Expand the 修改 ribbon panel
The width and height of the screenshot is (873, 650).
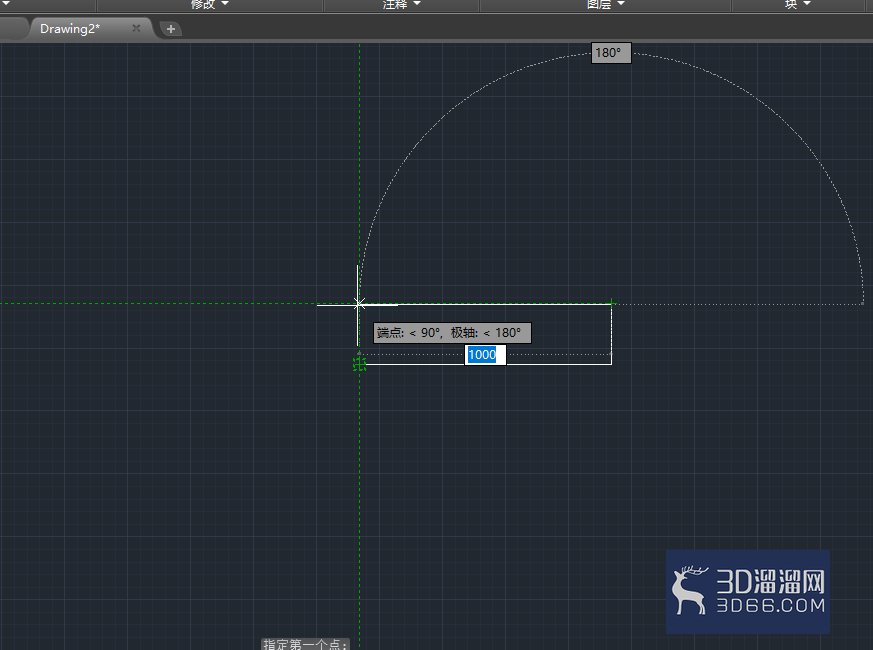click(209, 4)
